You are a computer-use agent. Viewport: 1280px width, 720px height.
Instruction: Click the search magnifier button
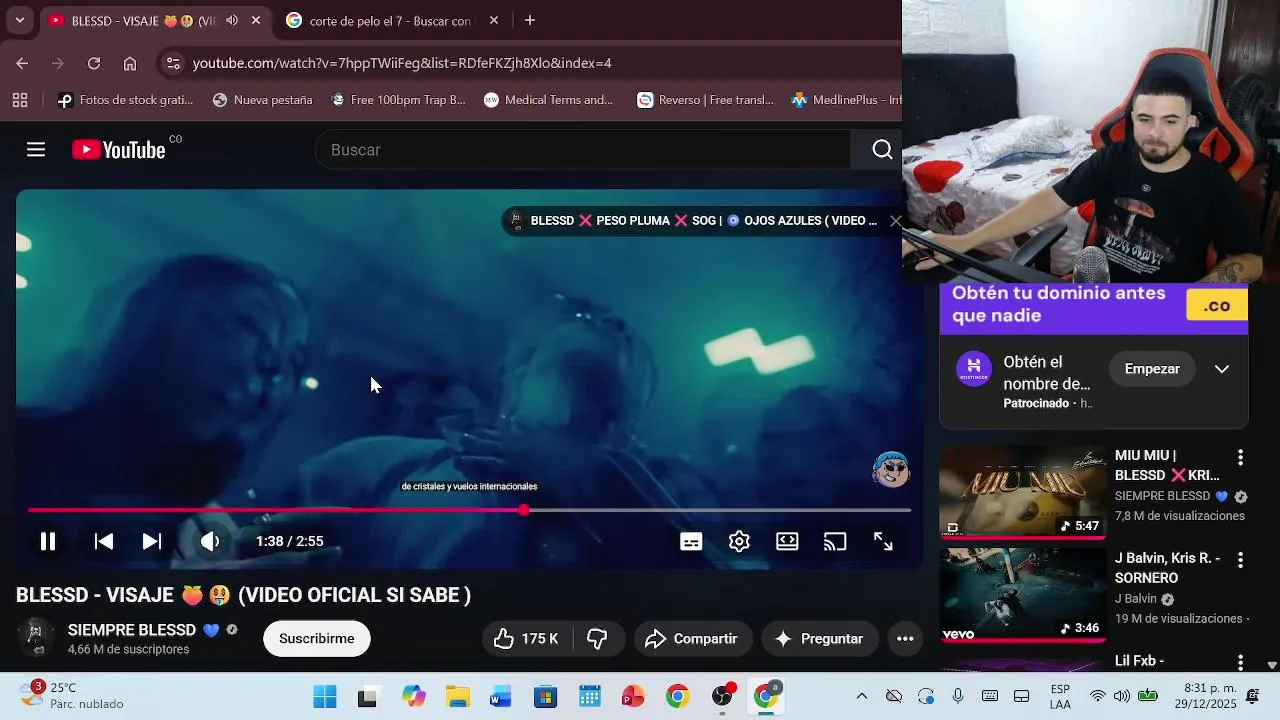881,150
